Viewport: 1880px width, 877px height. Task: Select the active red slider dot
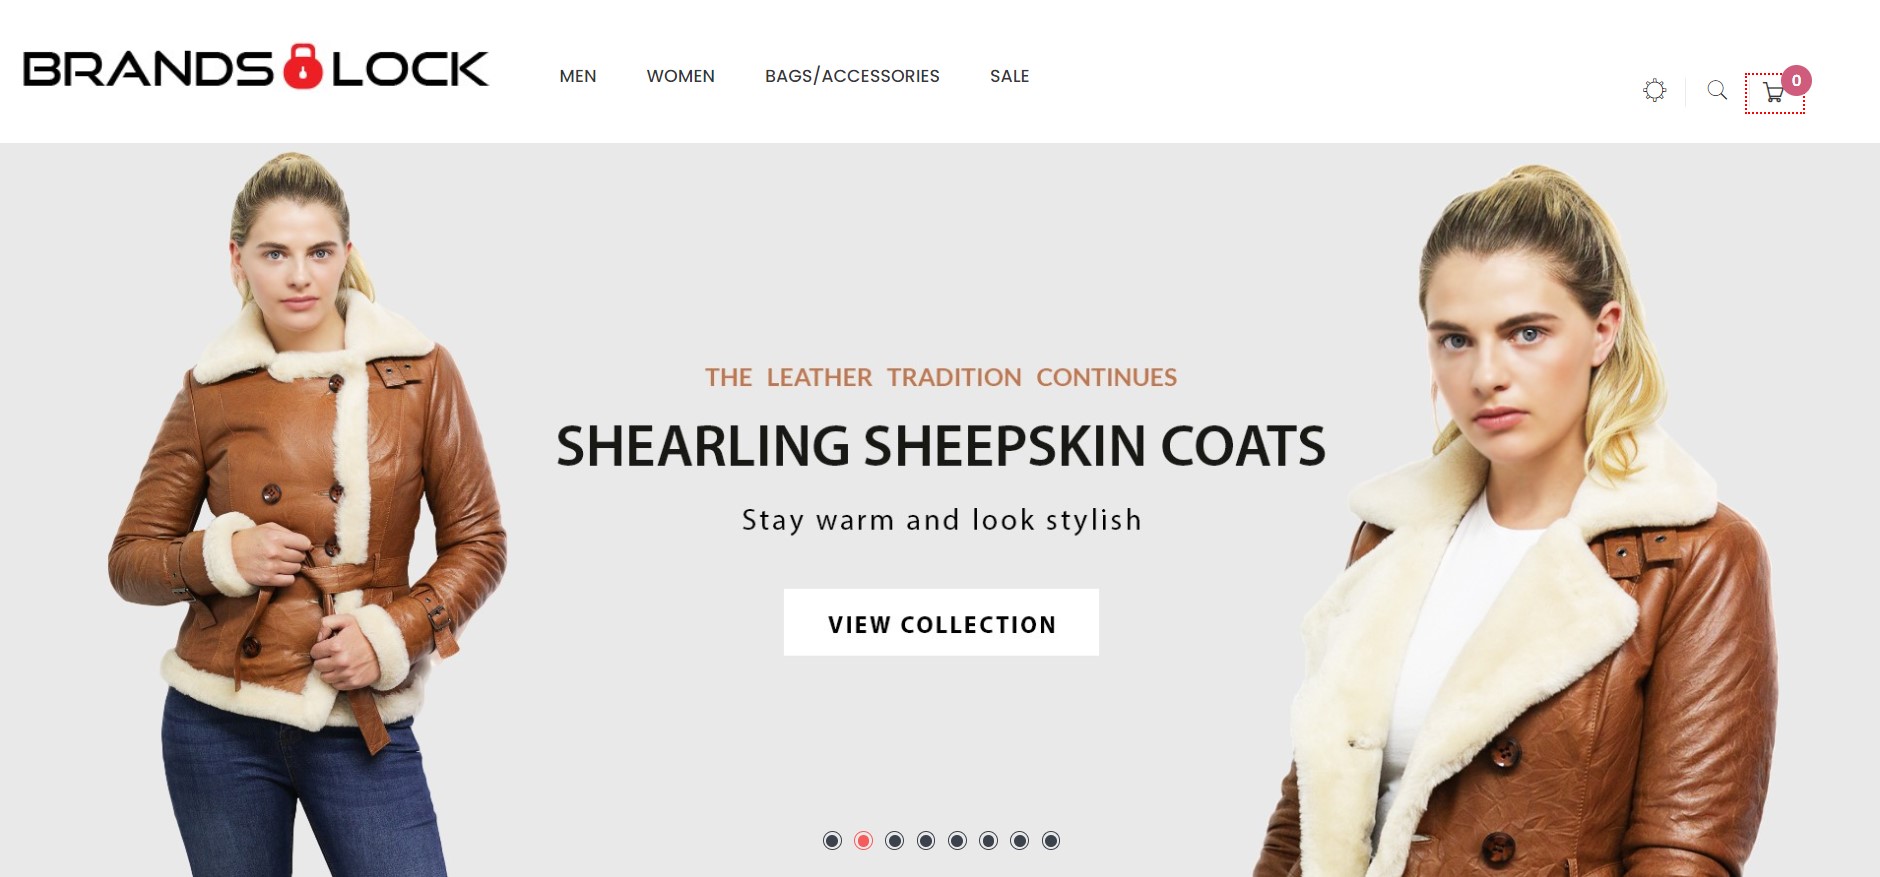pos(863,840)
